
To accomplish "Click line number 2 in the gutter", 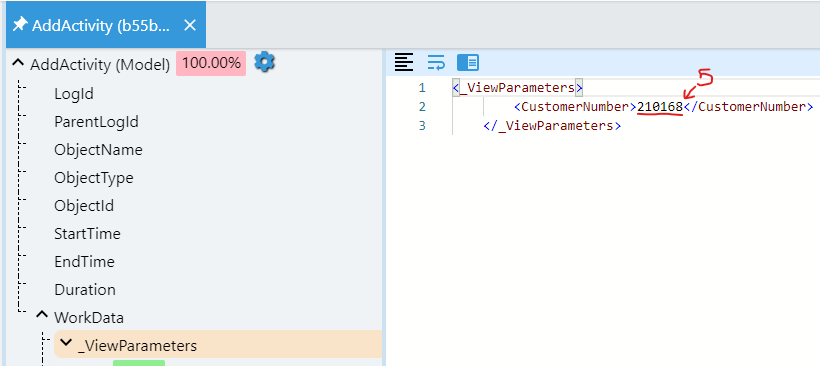I will point(422,107).
